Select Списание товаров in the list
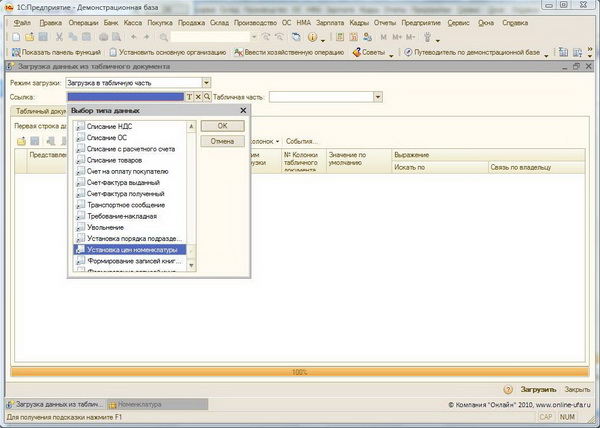The width and height of the screenshot is (600, 428). (130, 160)
